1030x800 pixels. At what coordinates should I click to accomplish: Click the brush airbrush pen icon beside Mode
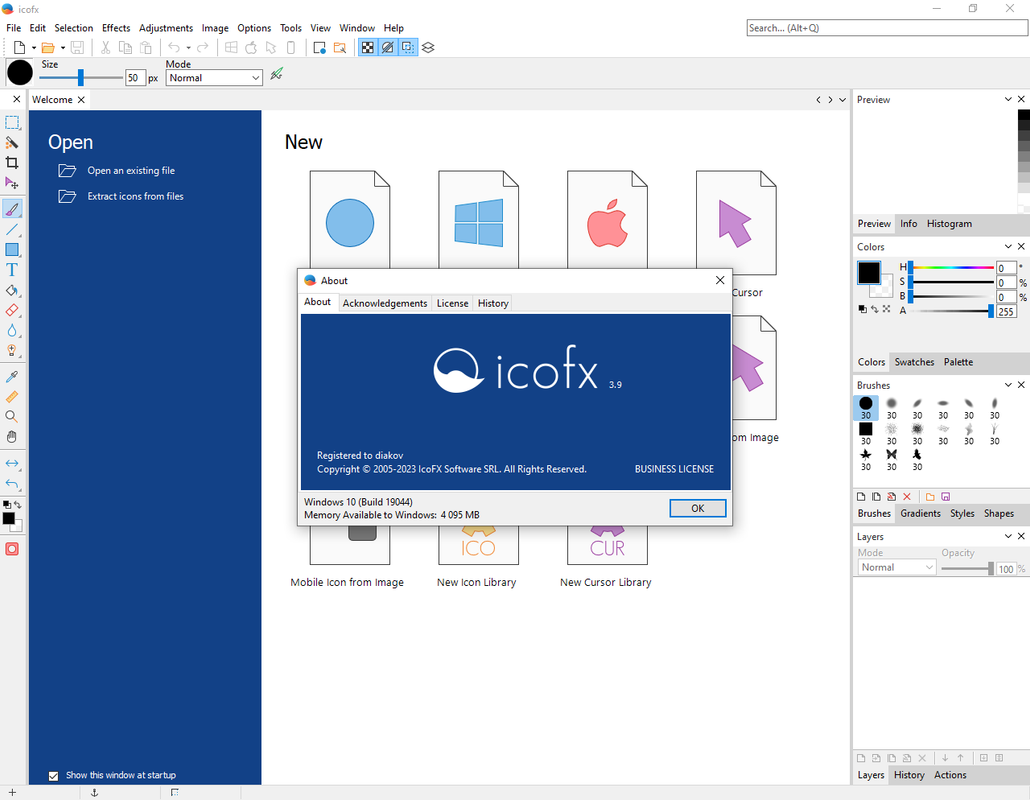277,74
